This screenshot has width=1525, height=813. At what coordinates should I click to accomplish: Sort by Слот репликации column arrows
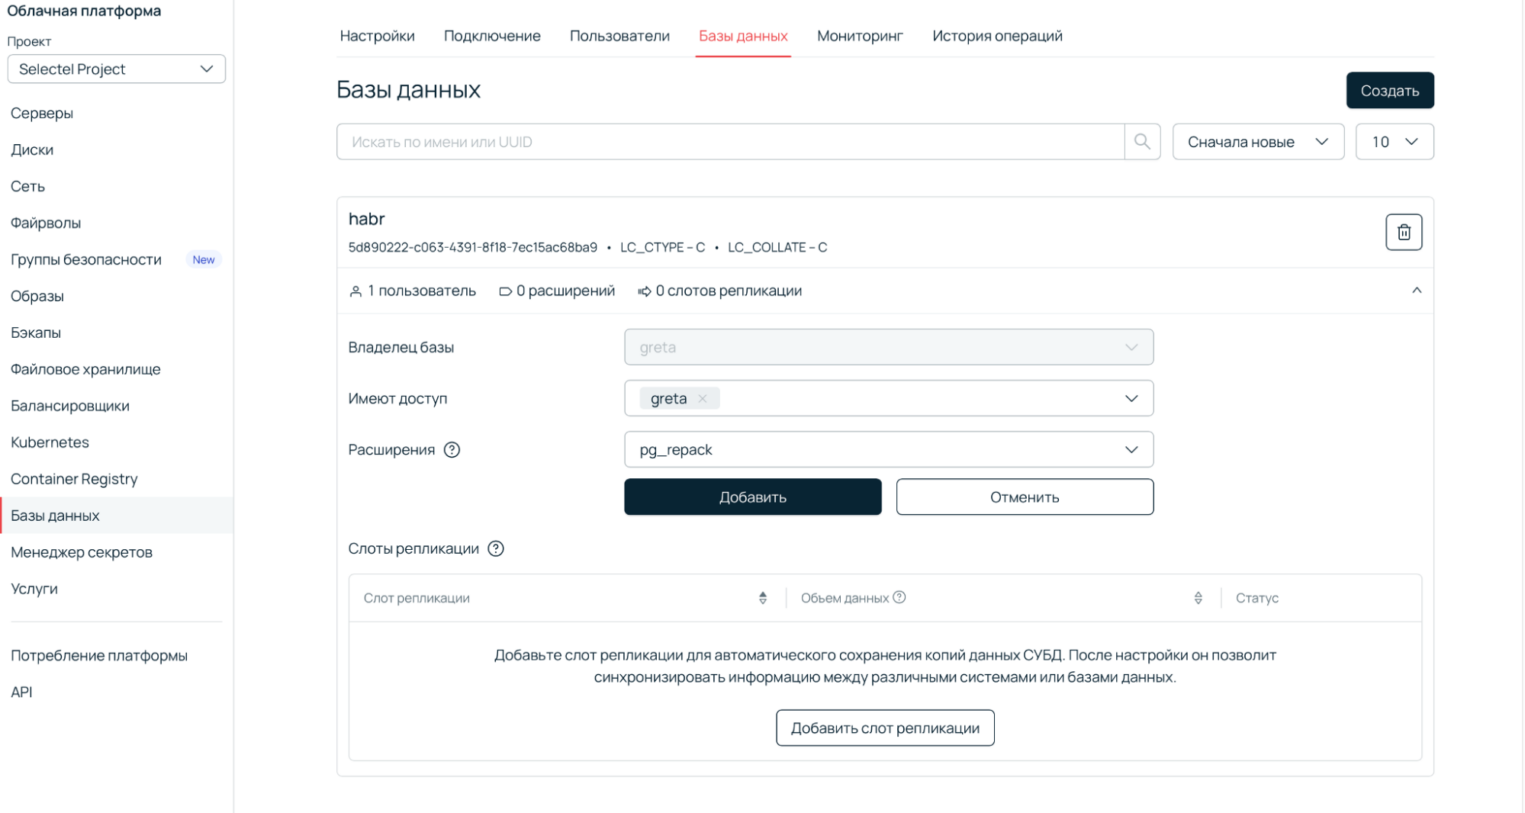click(x=763, y=598)
